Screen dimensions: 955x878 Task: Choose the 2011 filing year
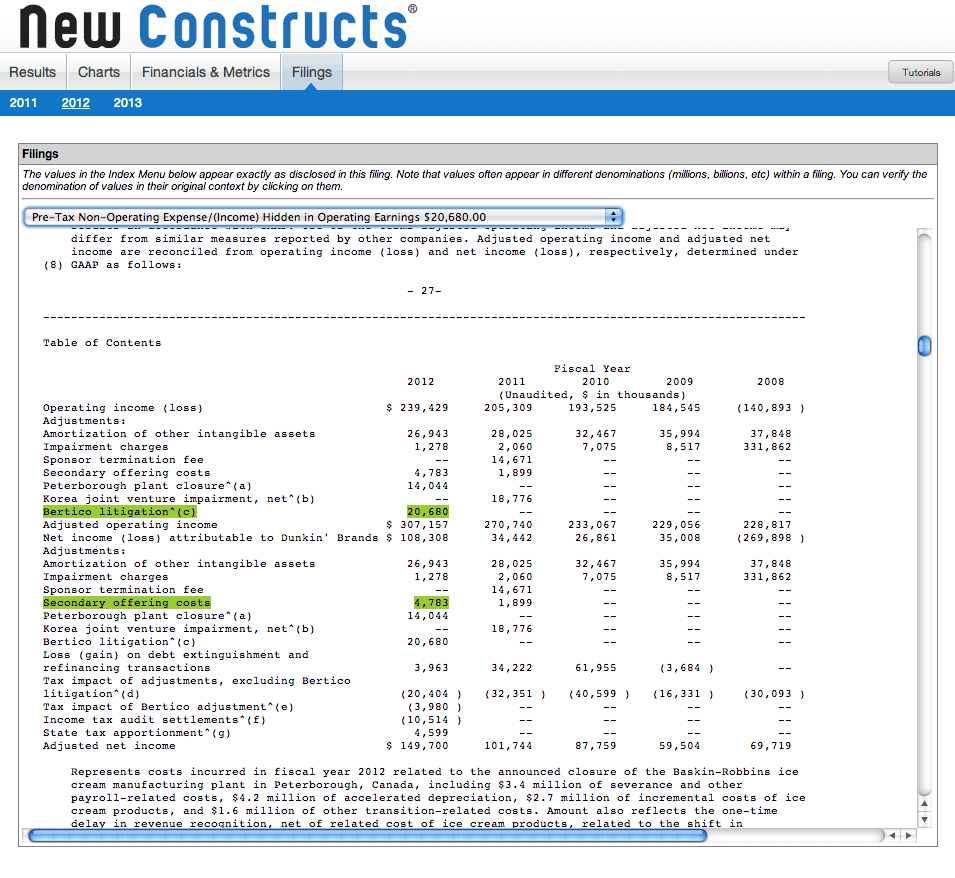(x=23, y=103)
